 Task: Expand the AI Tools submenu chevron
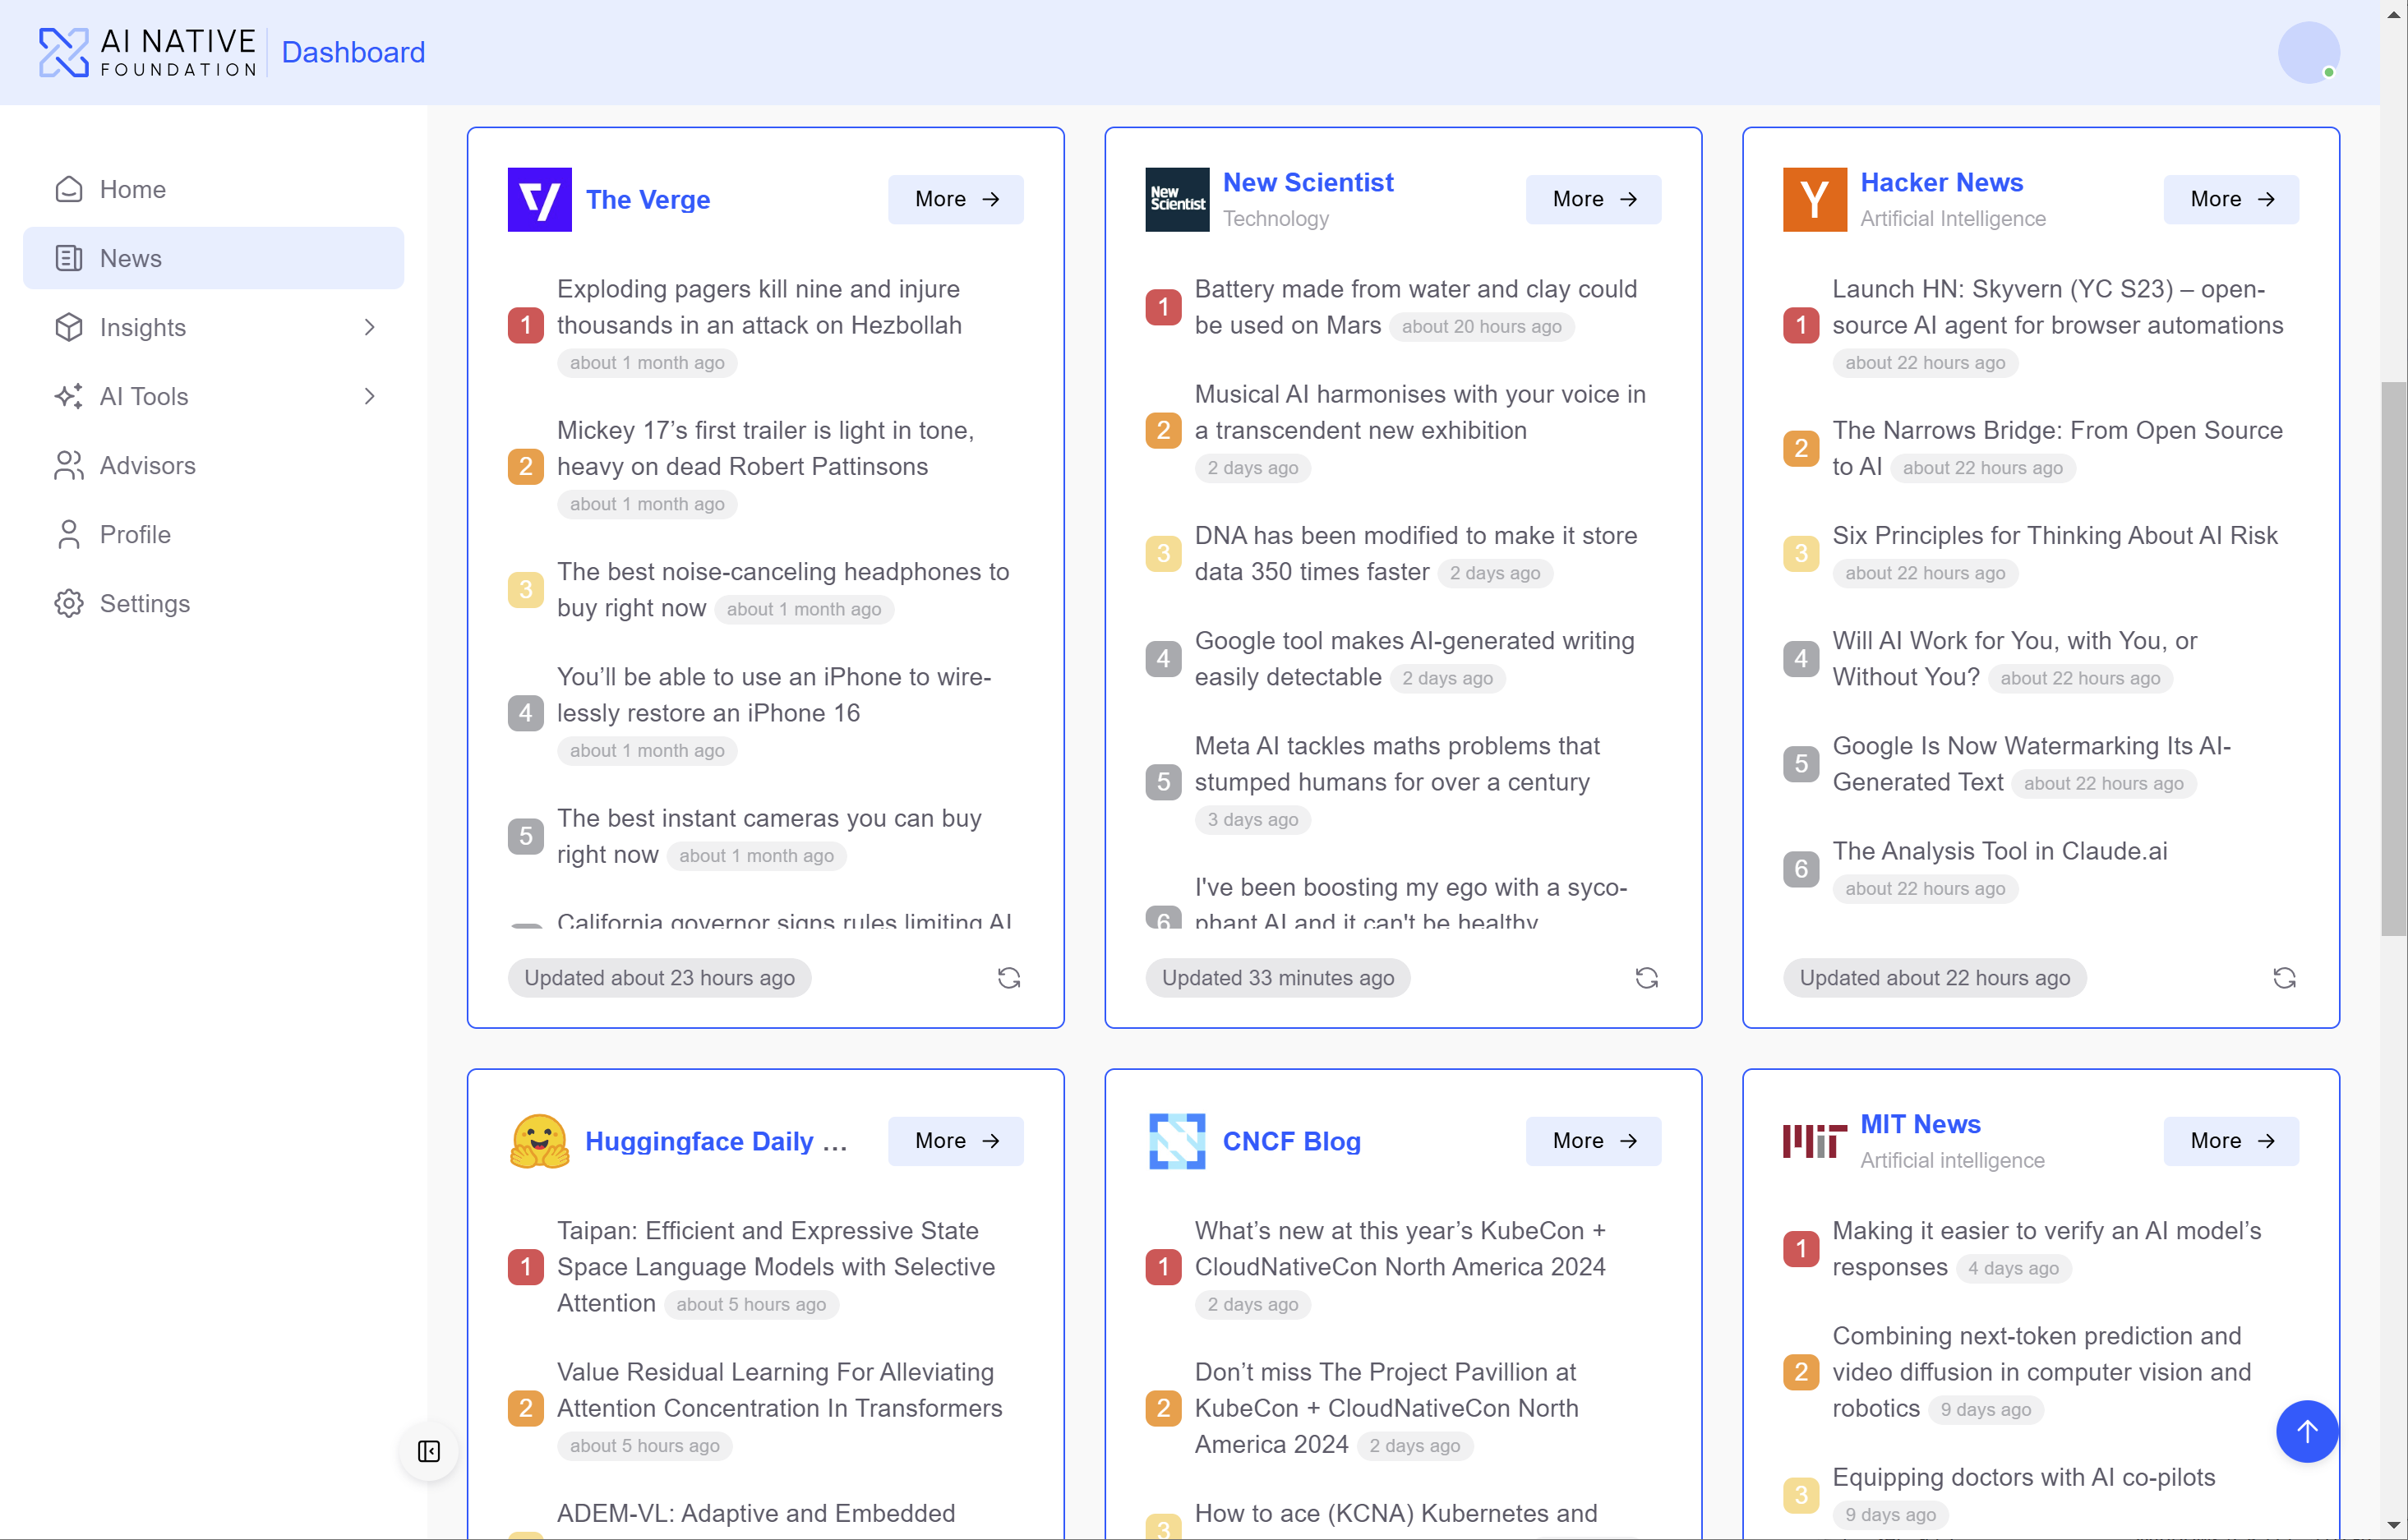369,396
